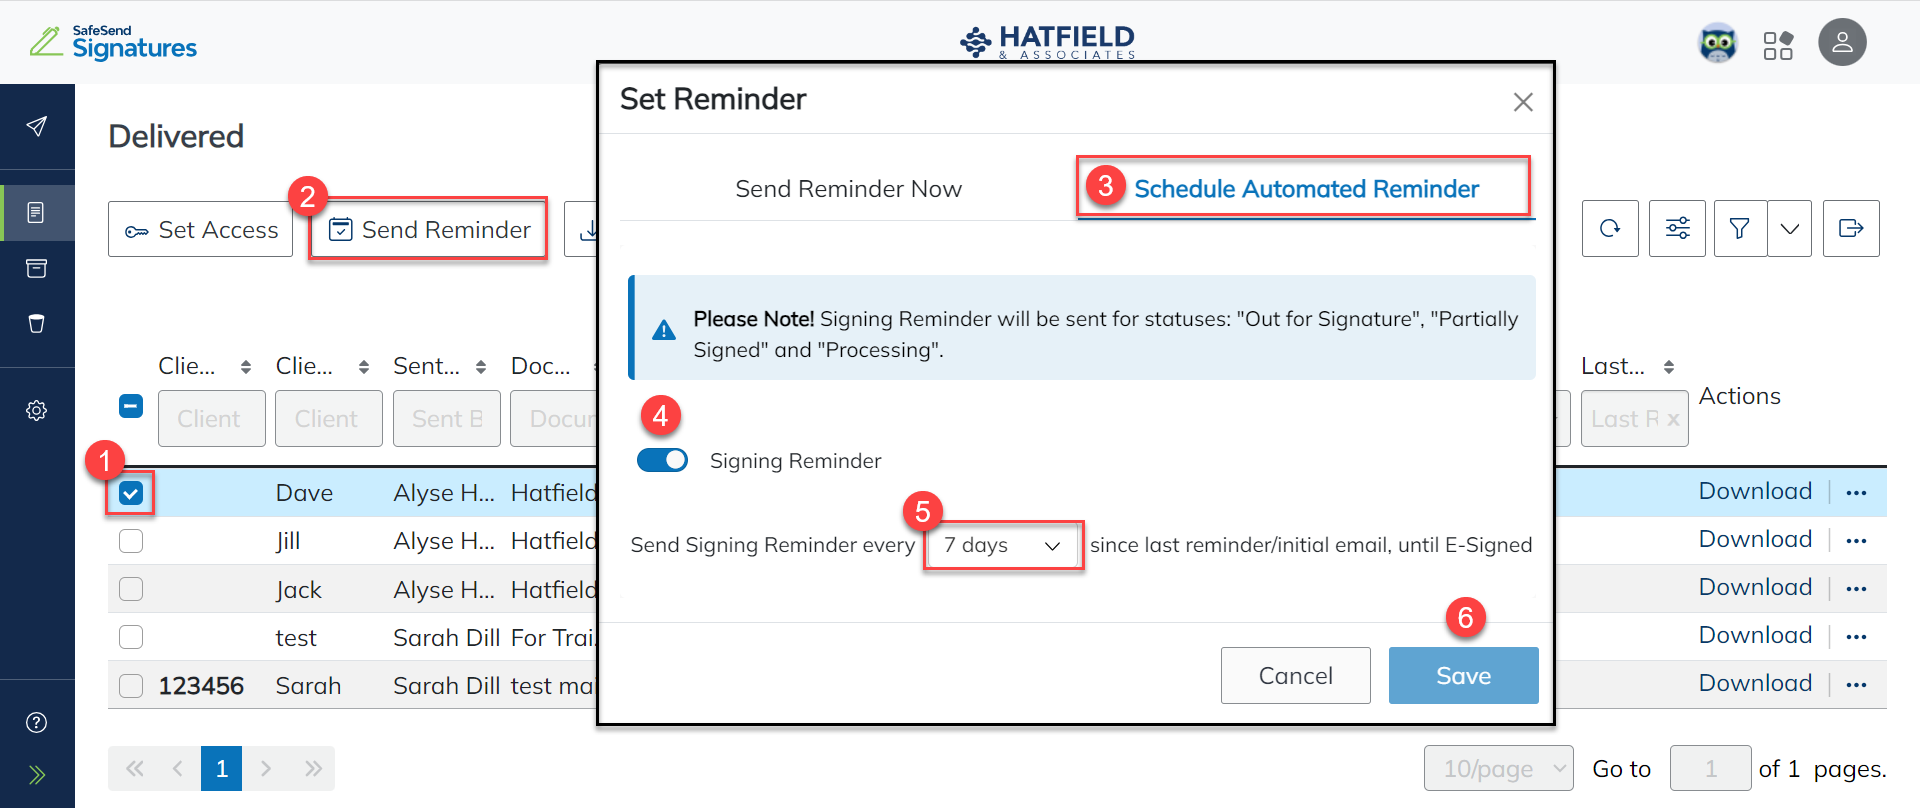Export data using the export arrow icon
The height and width of the screenshot is (808, 1920).
click(x=1852, y=228)
